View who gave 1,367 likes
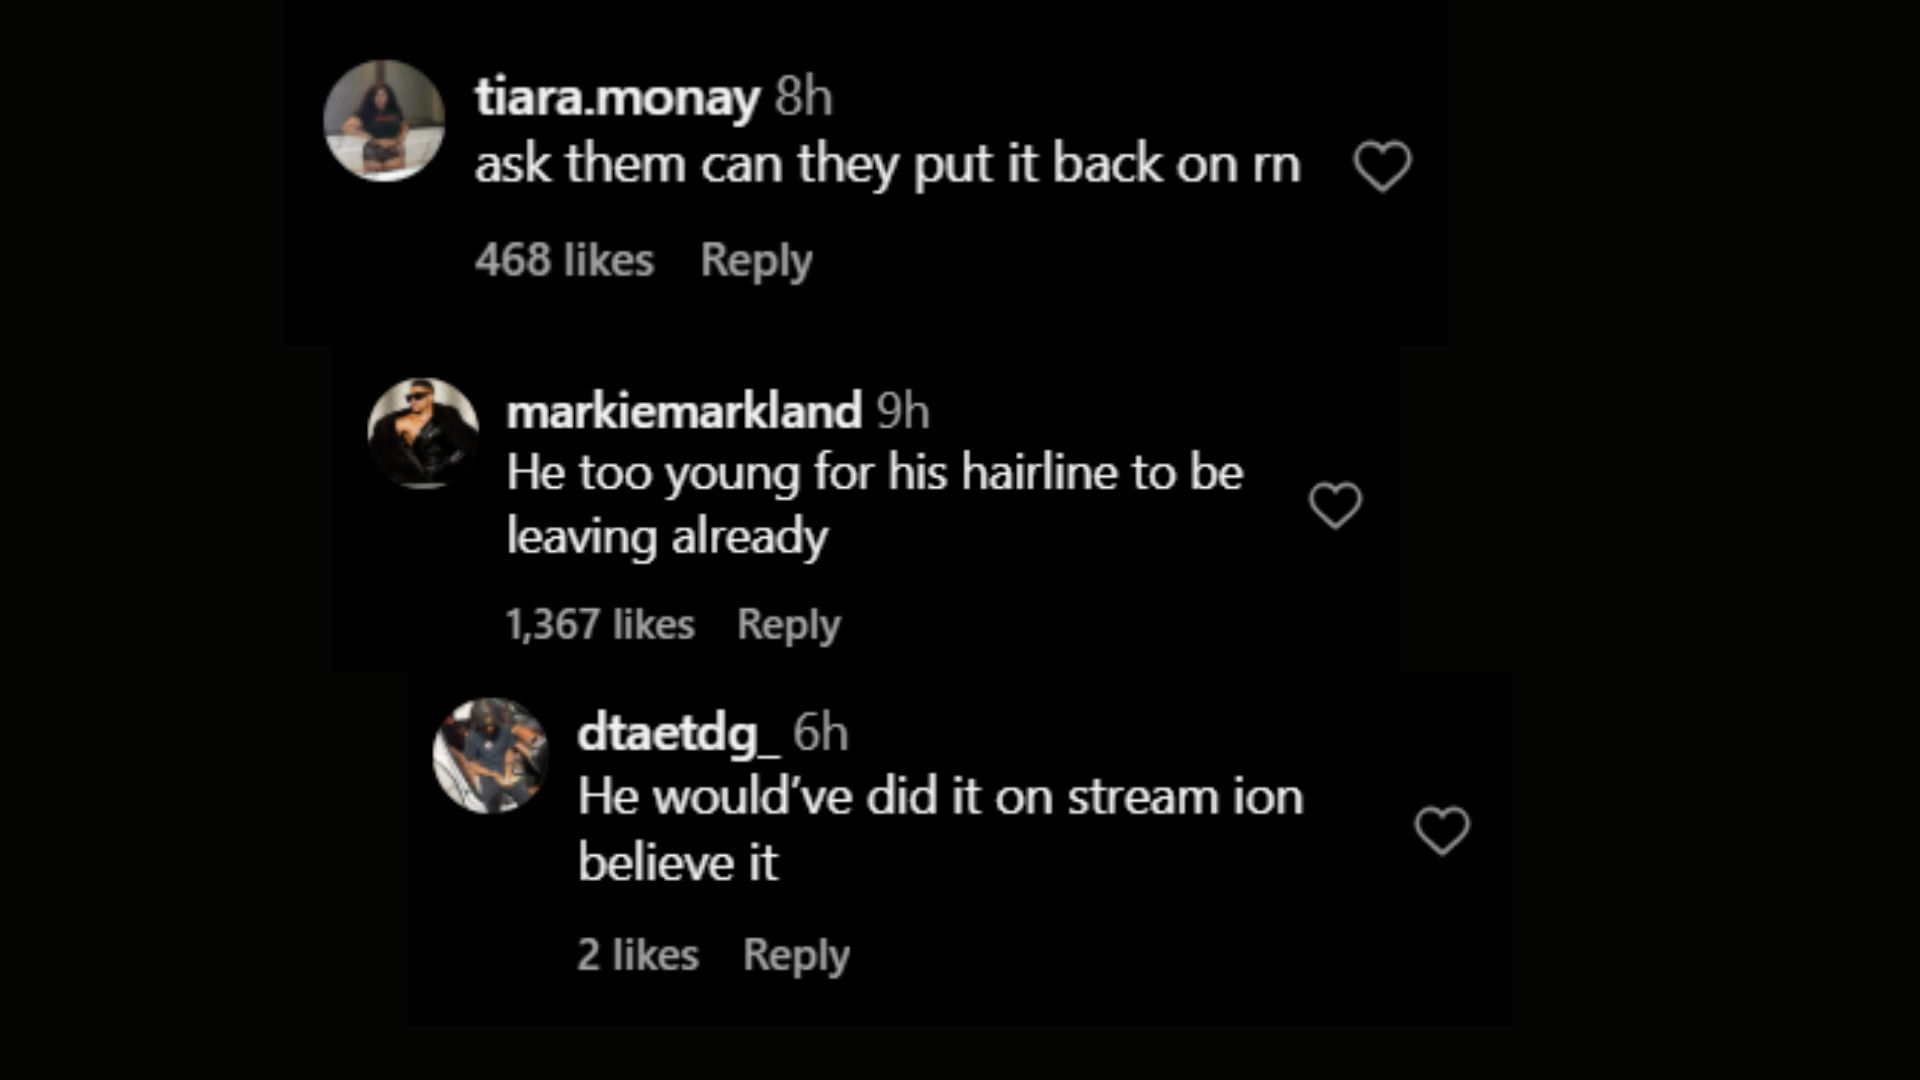Screen dimensions: 1920x1080 pyautogui.click(x=600, y=624)
